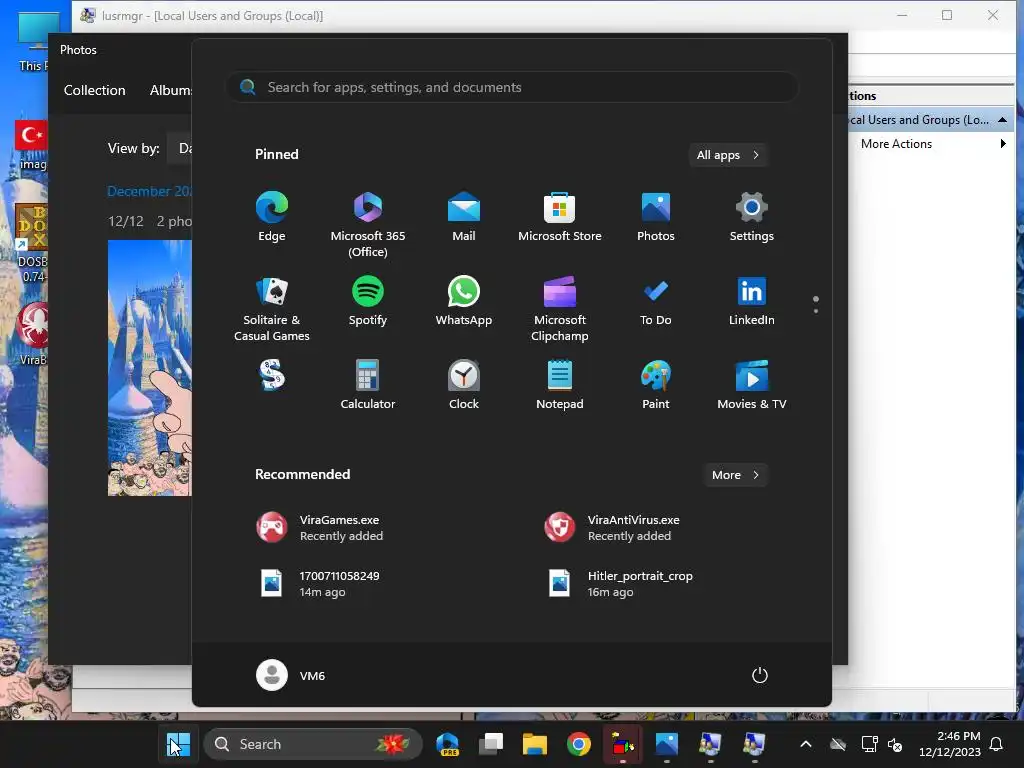Open castle photo thumbnail in Photos
This screenshot has height=768, width=1024.
[150, 368]
